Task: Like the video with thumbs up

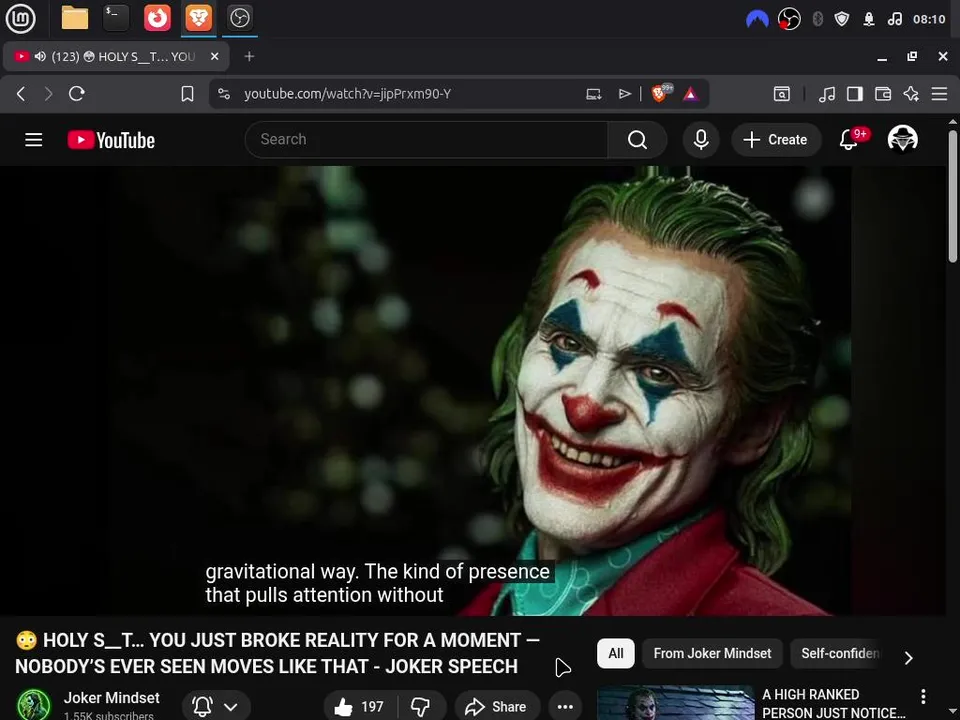Action: [360, 707]
